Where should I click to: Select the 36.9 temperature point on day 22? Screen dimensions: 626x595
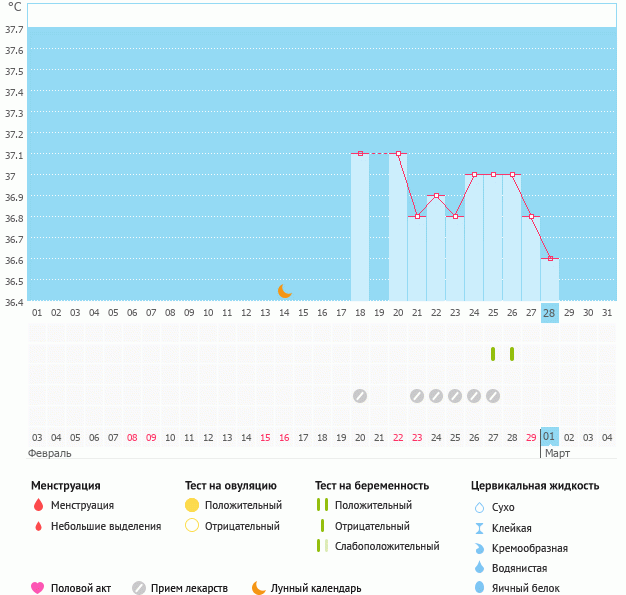436,196
